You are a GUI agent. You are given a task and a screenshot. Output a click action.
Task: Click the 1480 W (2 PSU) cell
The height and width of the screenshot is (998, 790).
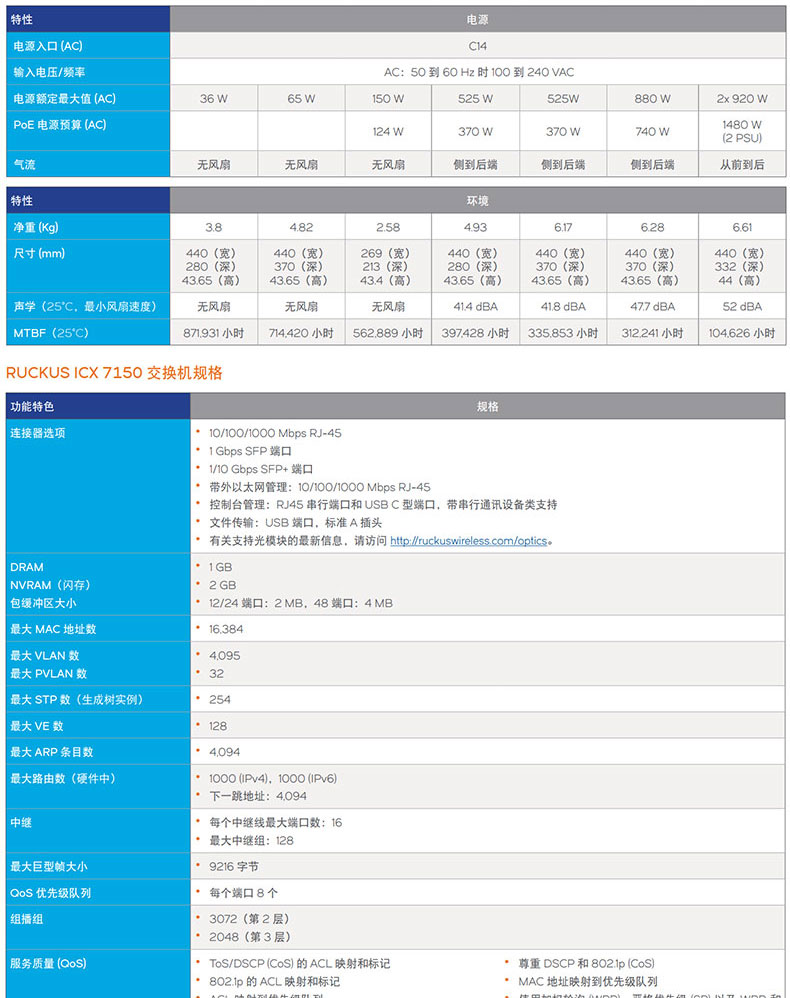[x=742, y=131]
